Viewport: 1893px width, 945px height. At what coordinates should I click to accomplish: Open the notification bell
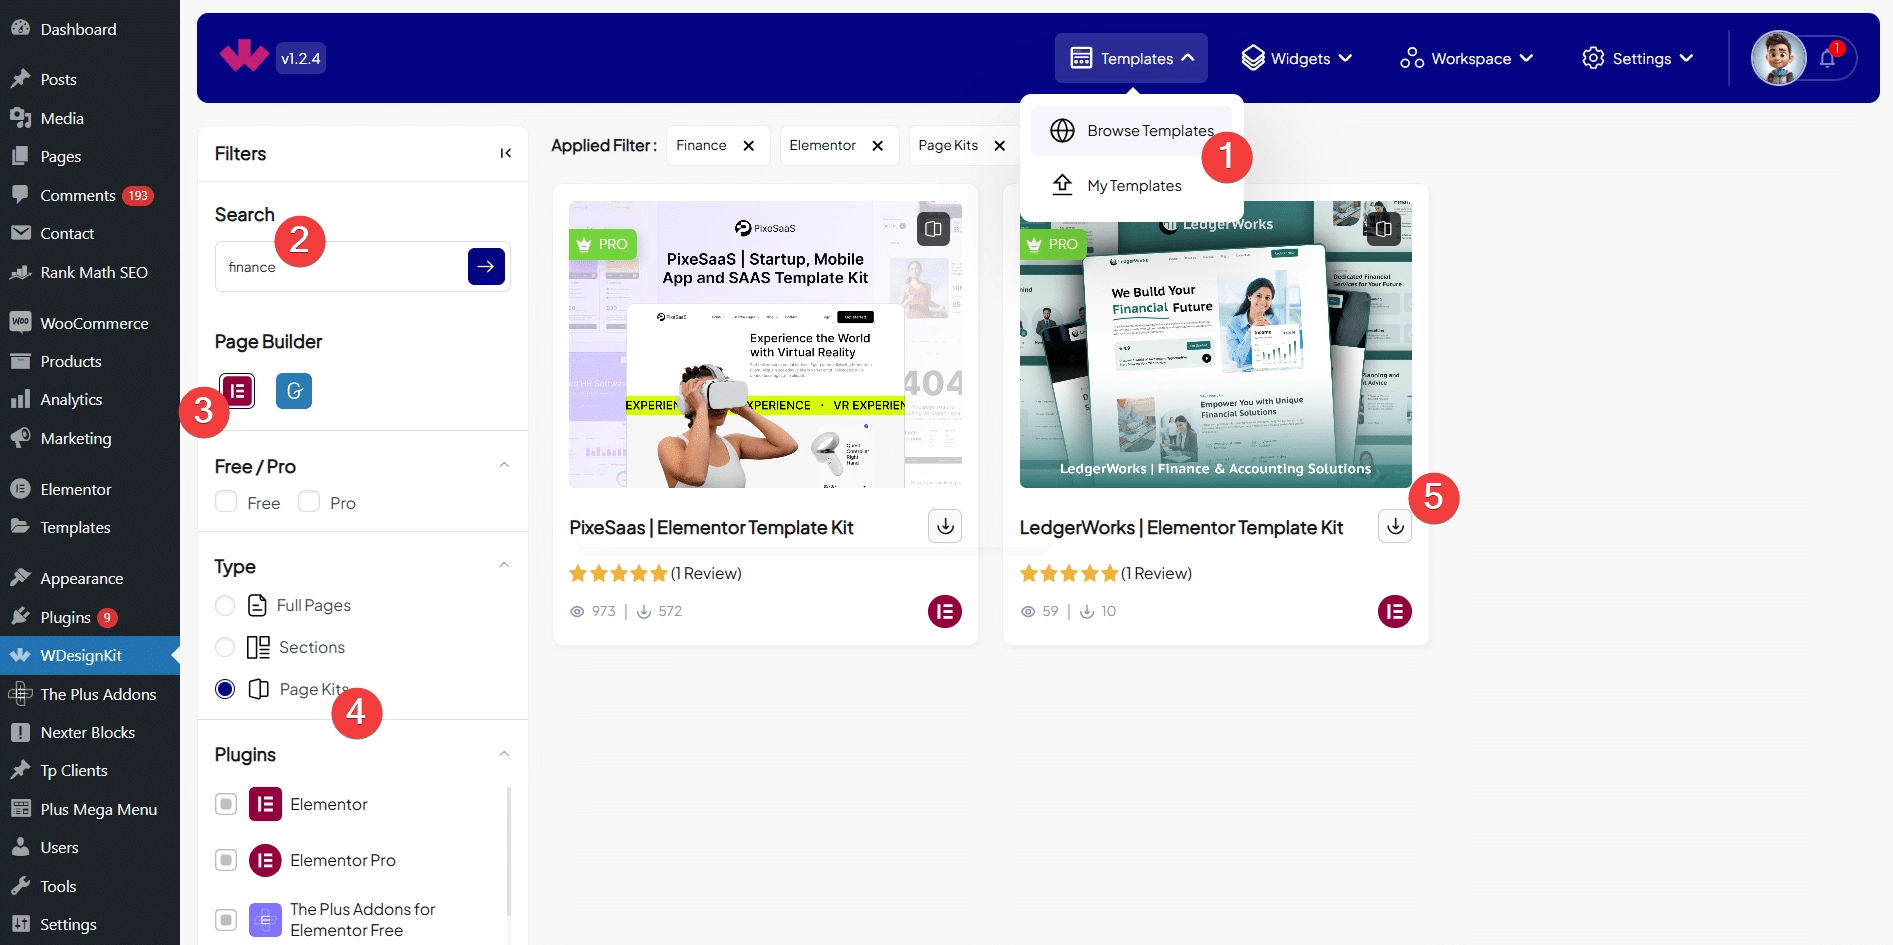click(1827, 59)
